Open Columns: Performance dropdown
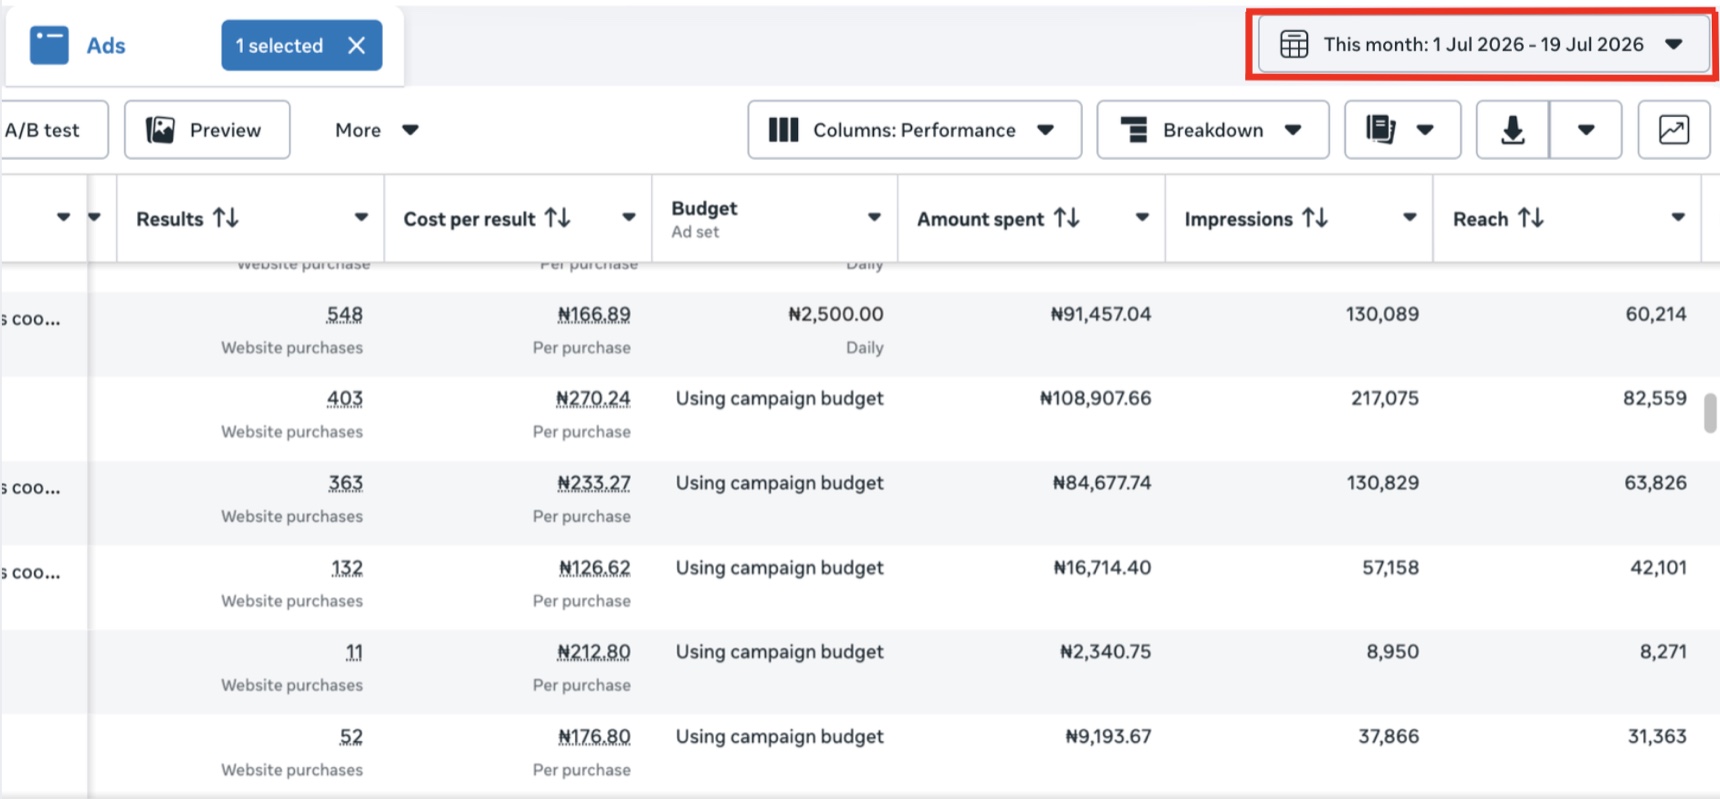 click(x=914, y=129)
